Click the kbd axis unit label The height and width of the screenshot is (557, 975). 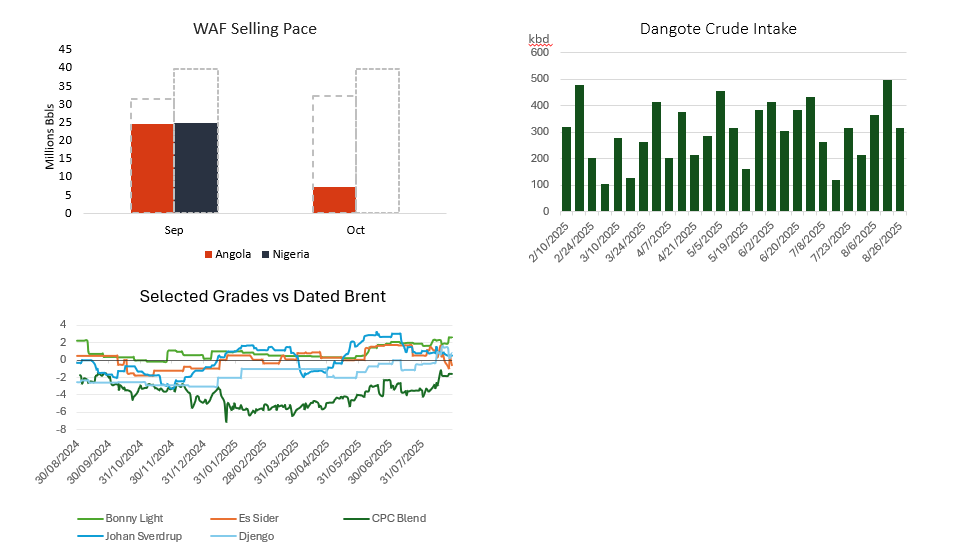(x=538, y=39)
